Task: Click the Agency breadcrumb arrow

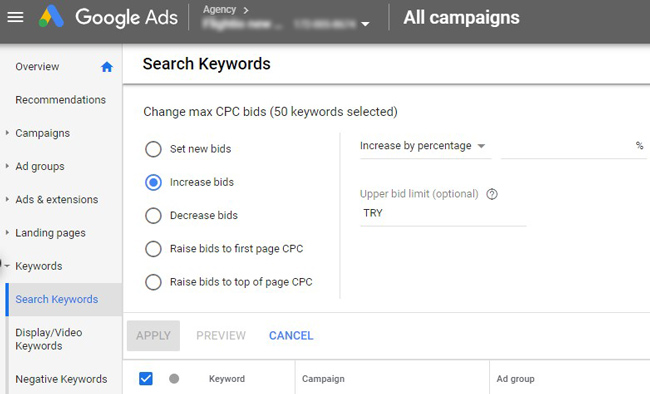Action: point(245,10)
